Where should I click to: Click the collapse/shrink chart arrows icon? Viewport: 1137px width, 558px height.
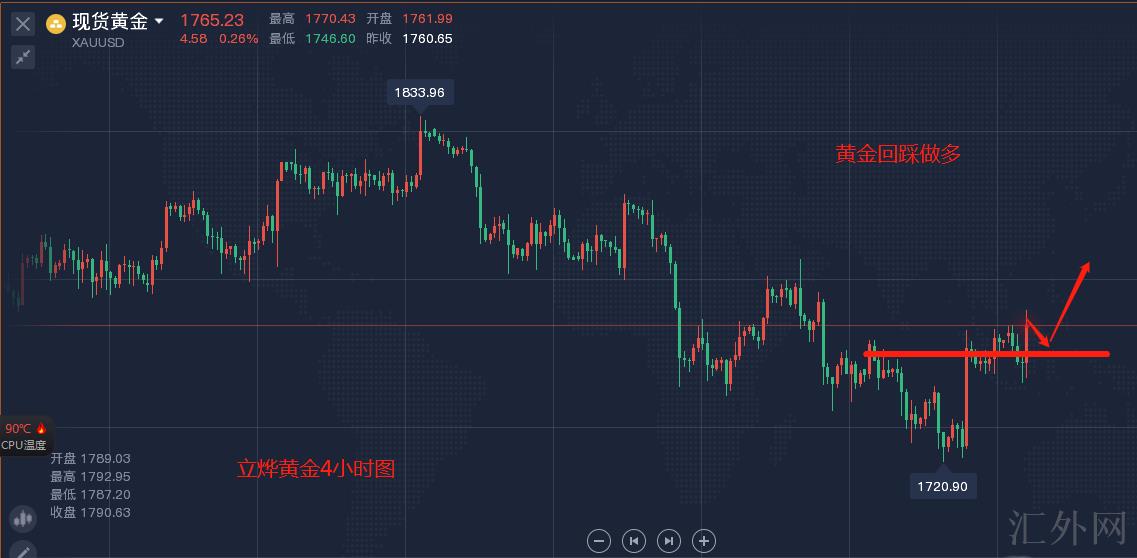click(x=23, y=56)
